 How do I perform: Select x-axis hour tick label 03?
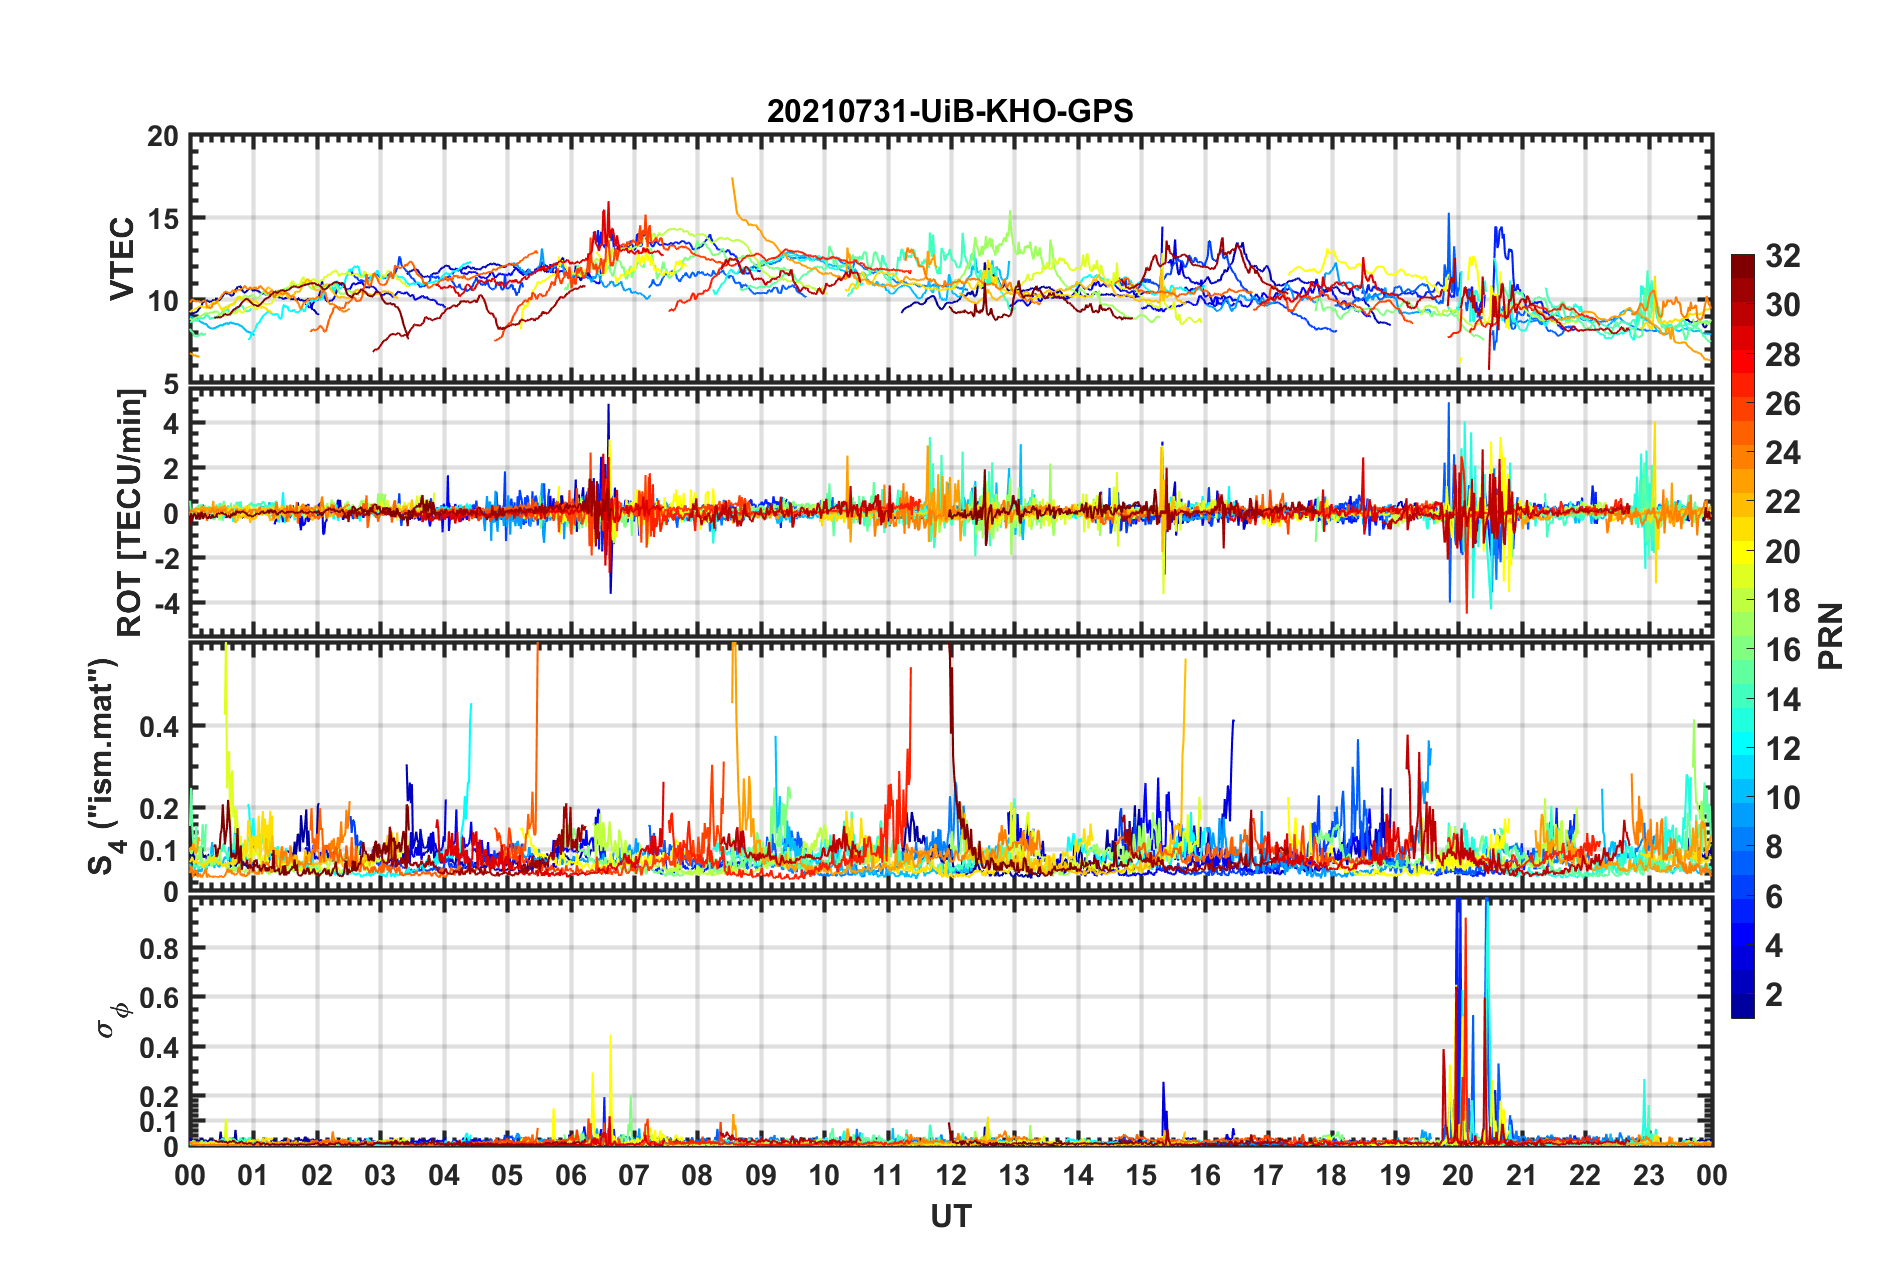point(380,1175)
